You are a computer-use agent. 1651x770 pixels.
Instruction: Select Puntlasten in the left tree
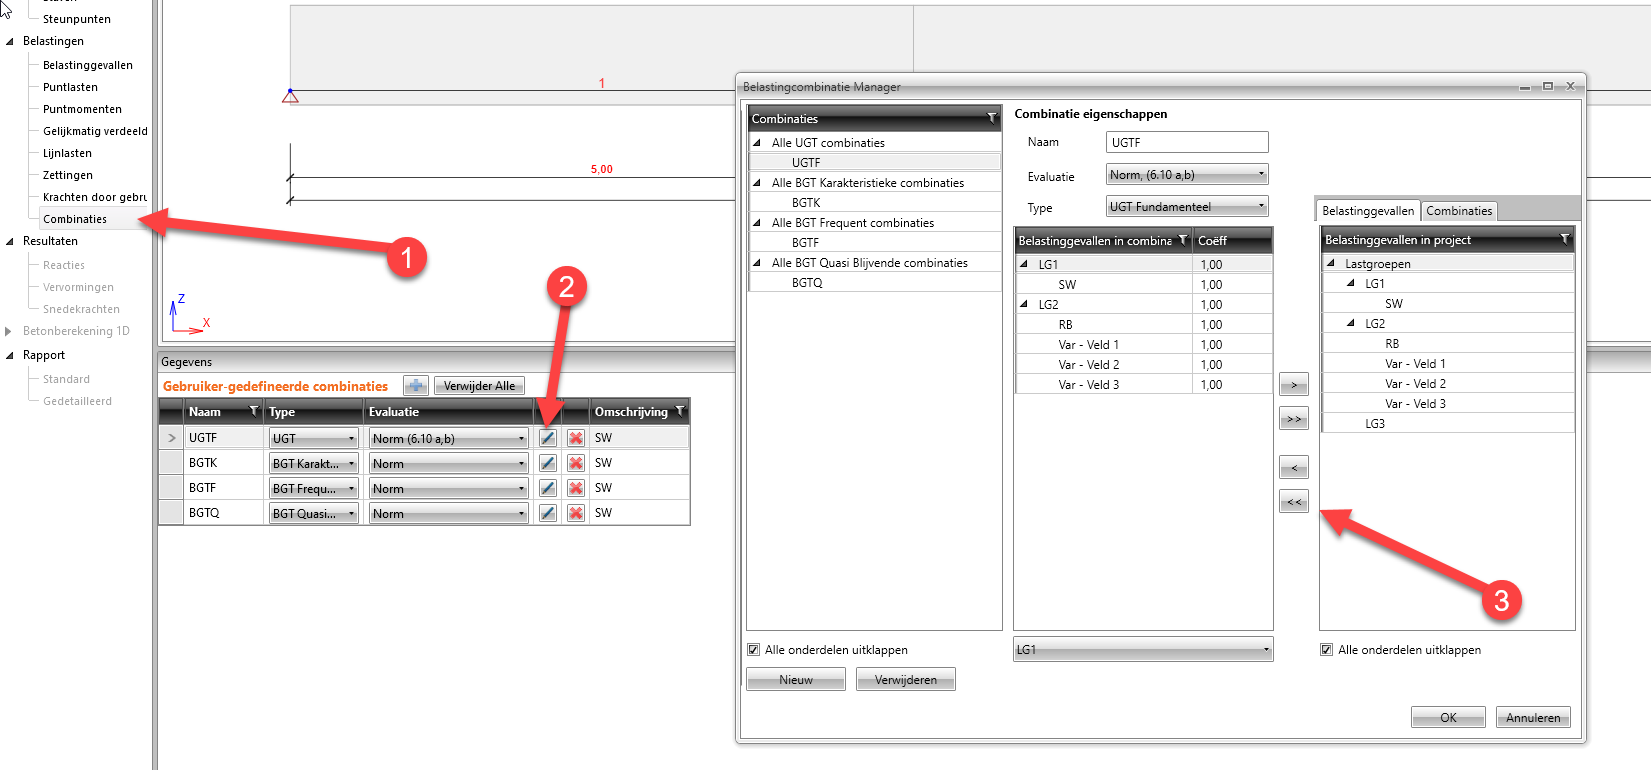70,87
